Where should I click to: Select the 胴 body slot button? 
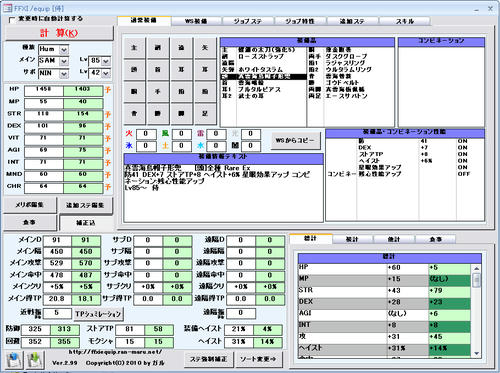pos(134,91)
